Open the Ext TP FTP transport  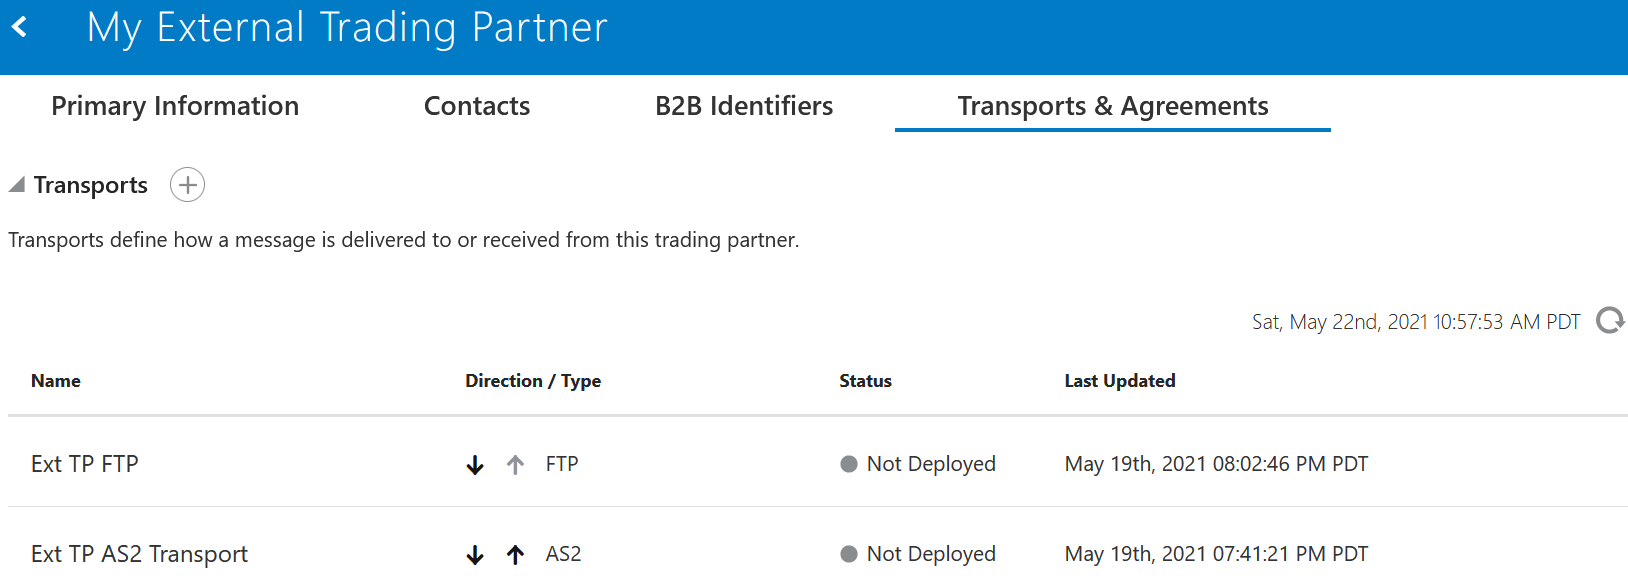point(85,464)
